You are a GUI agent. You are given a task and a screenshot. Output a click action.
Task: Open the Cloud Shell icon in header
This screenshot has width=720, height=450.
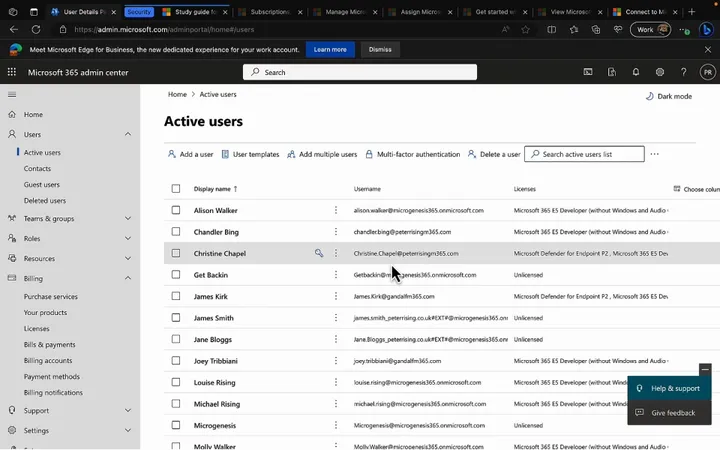(x=588, y=72)
